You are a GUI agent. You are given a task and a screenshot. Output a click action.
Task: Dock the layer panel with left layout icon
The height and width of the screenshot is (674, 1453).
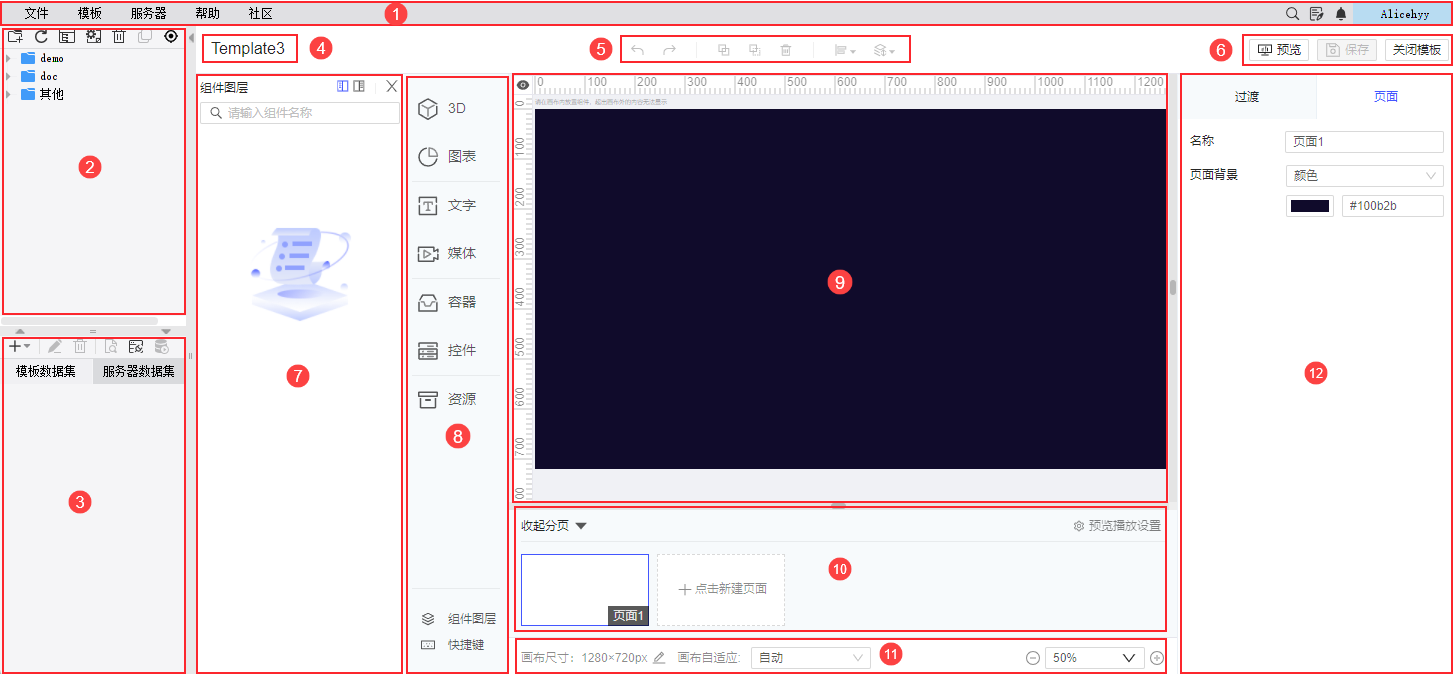[x=343, y=87]
